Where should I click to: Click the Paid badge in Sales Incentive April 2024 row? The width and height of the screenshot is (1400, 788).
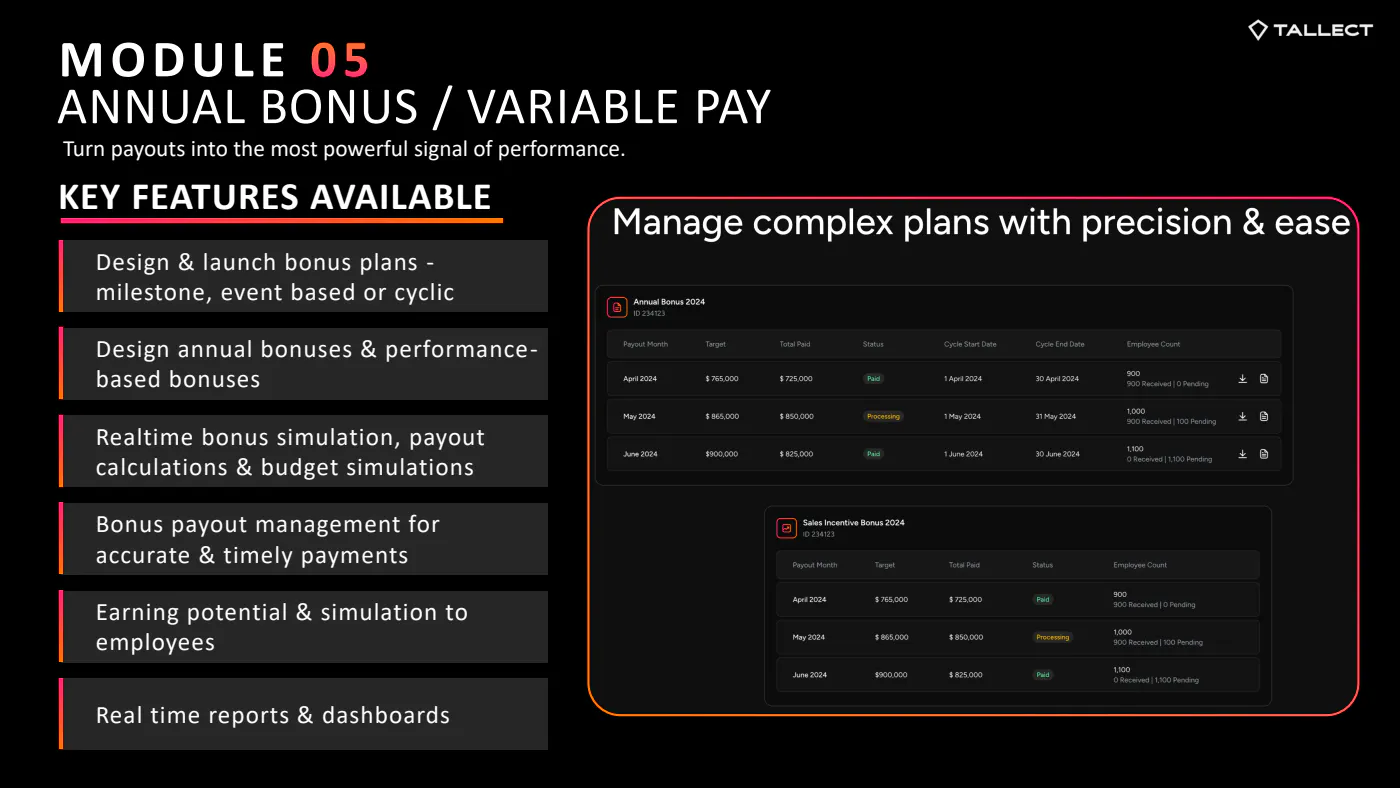(1043, 600)
